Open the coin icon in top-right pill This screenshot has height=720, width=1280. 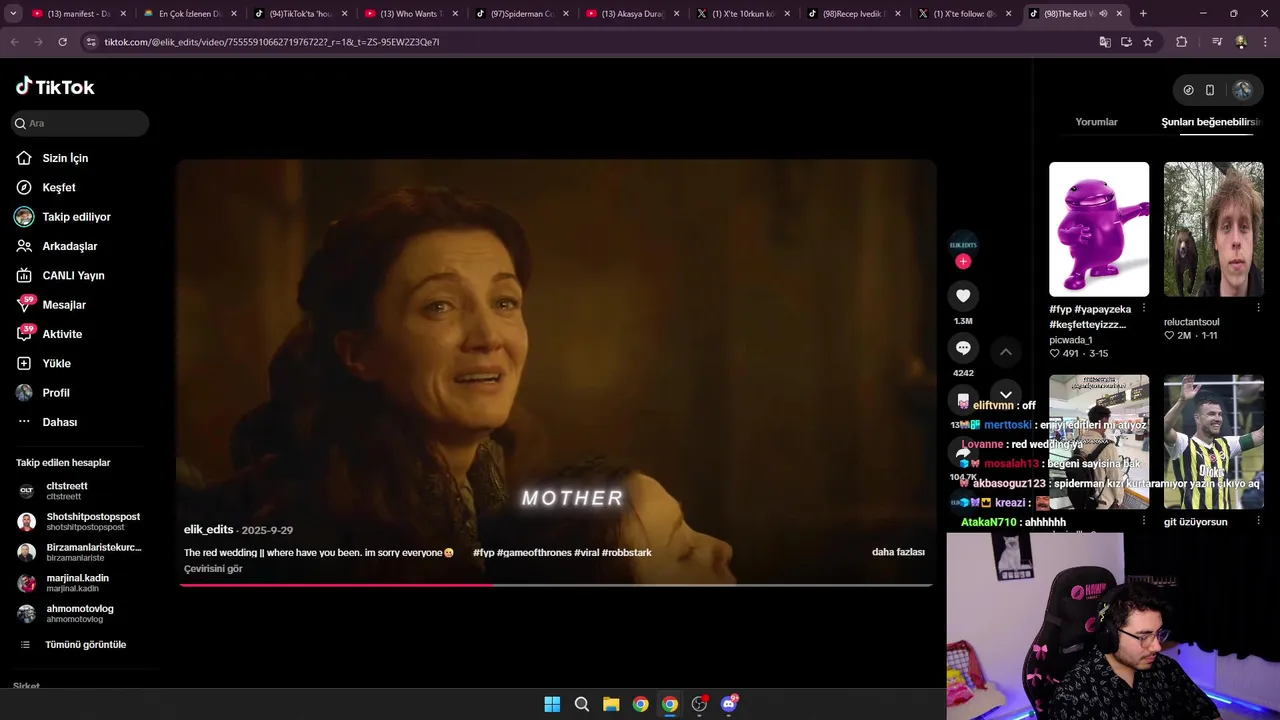click(1188, 90)
